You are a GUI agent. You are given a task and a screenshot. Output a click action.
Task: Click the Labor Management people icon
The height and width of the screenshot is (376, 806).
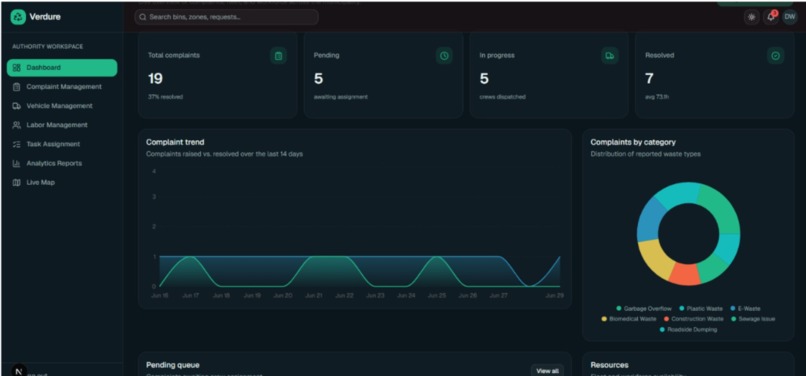pos(16,125)
